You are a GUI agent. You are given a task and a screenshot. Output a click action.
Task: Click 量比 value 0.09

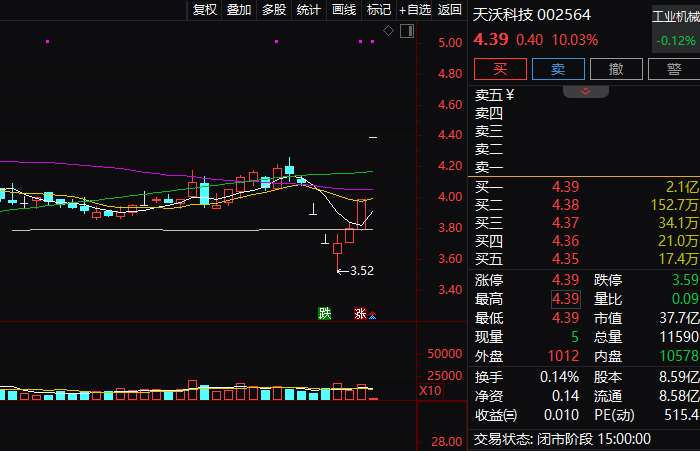(685, 299)
